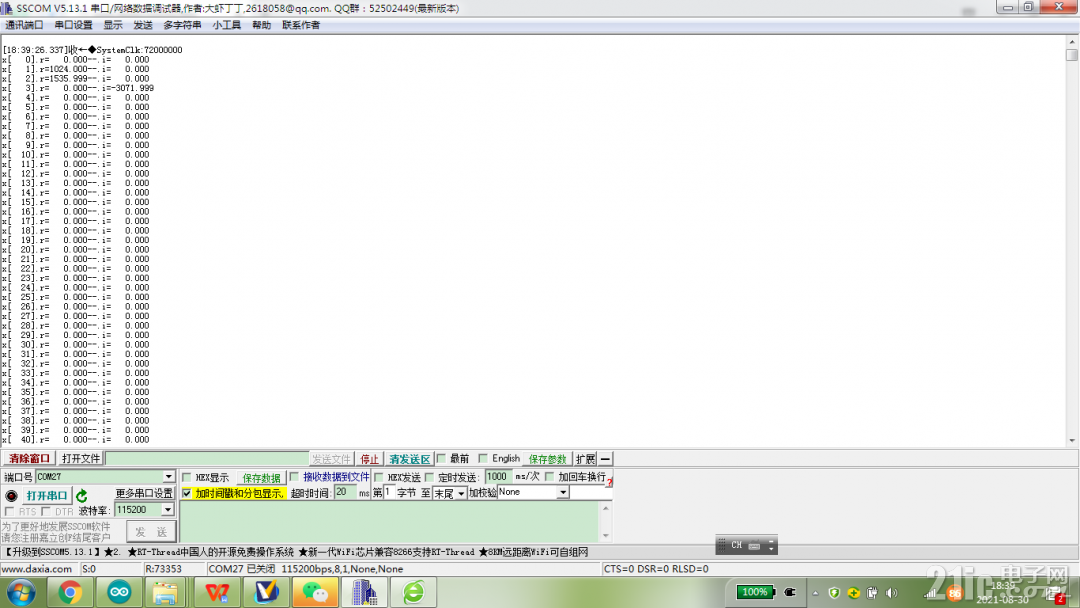Click the dash collapse button beside 扩展
Screen dimensions: 1080x608
point(605,459)
